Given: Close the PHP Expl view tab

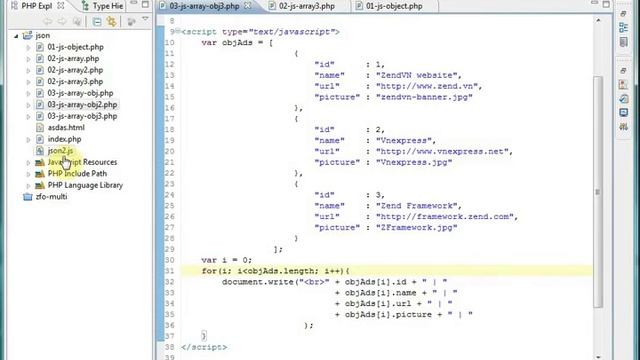Looking at the screenshot, I should click(x=61, y=6).
